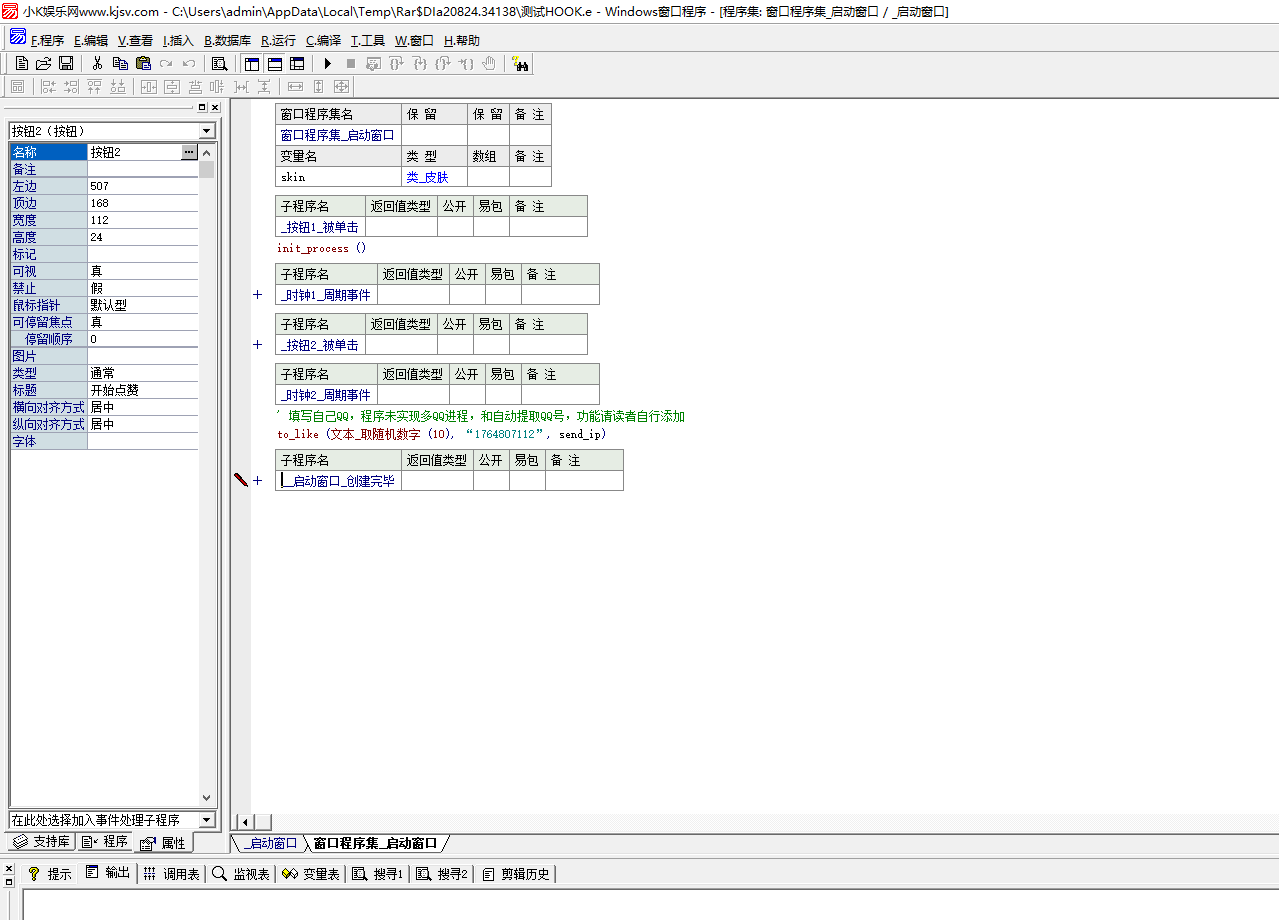Image resolution: width=1279 pixels, height=920 pixels.
Task: Close the property panel with the X button
Action: coord(215,107)
